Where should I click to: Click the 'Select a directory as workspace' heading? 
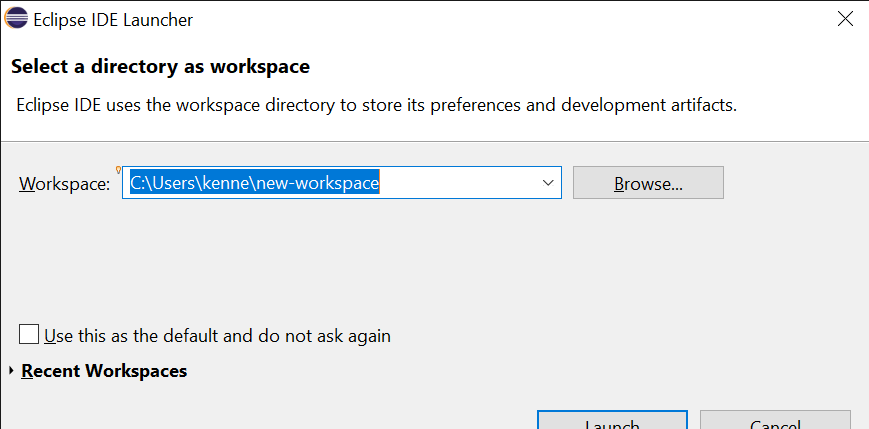(160, 67)
